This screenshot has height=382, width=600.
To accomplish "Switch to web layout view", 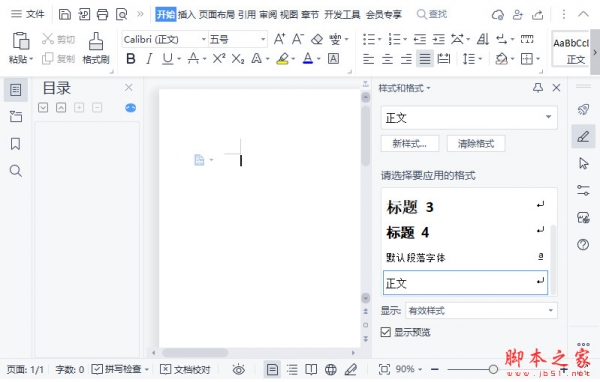I will (x=331, y=370).
